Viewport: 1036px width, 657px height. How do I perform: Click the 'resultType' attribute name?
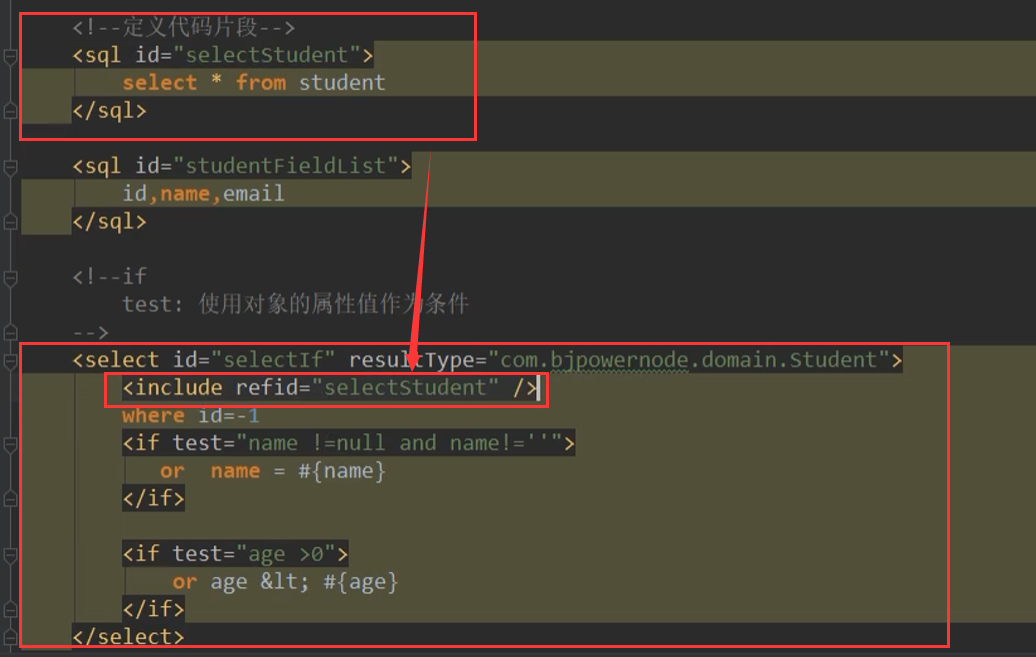click(411, 360)
